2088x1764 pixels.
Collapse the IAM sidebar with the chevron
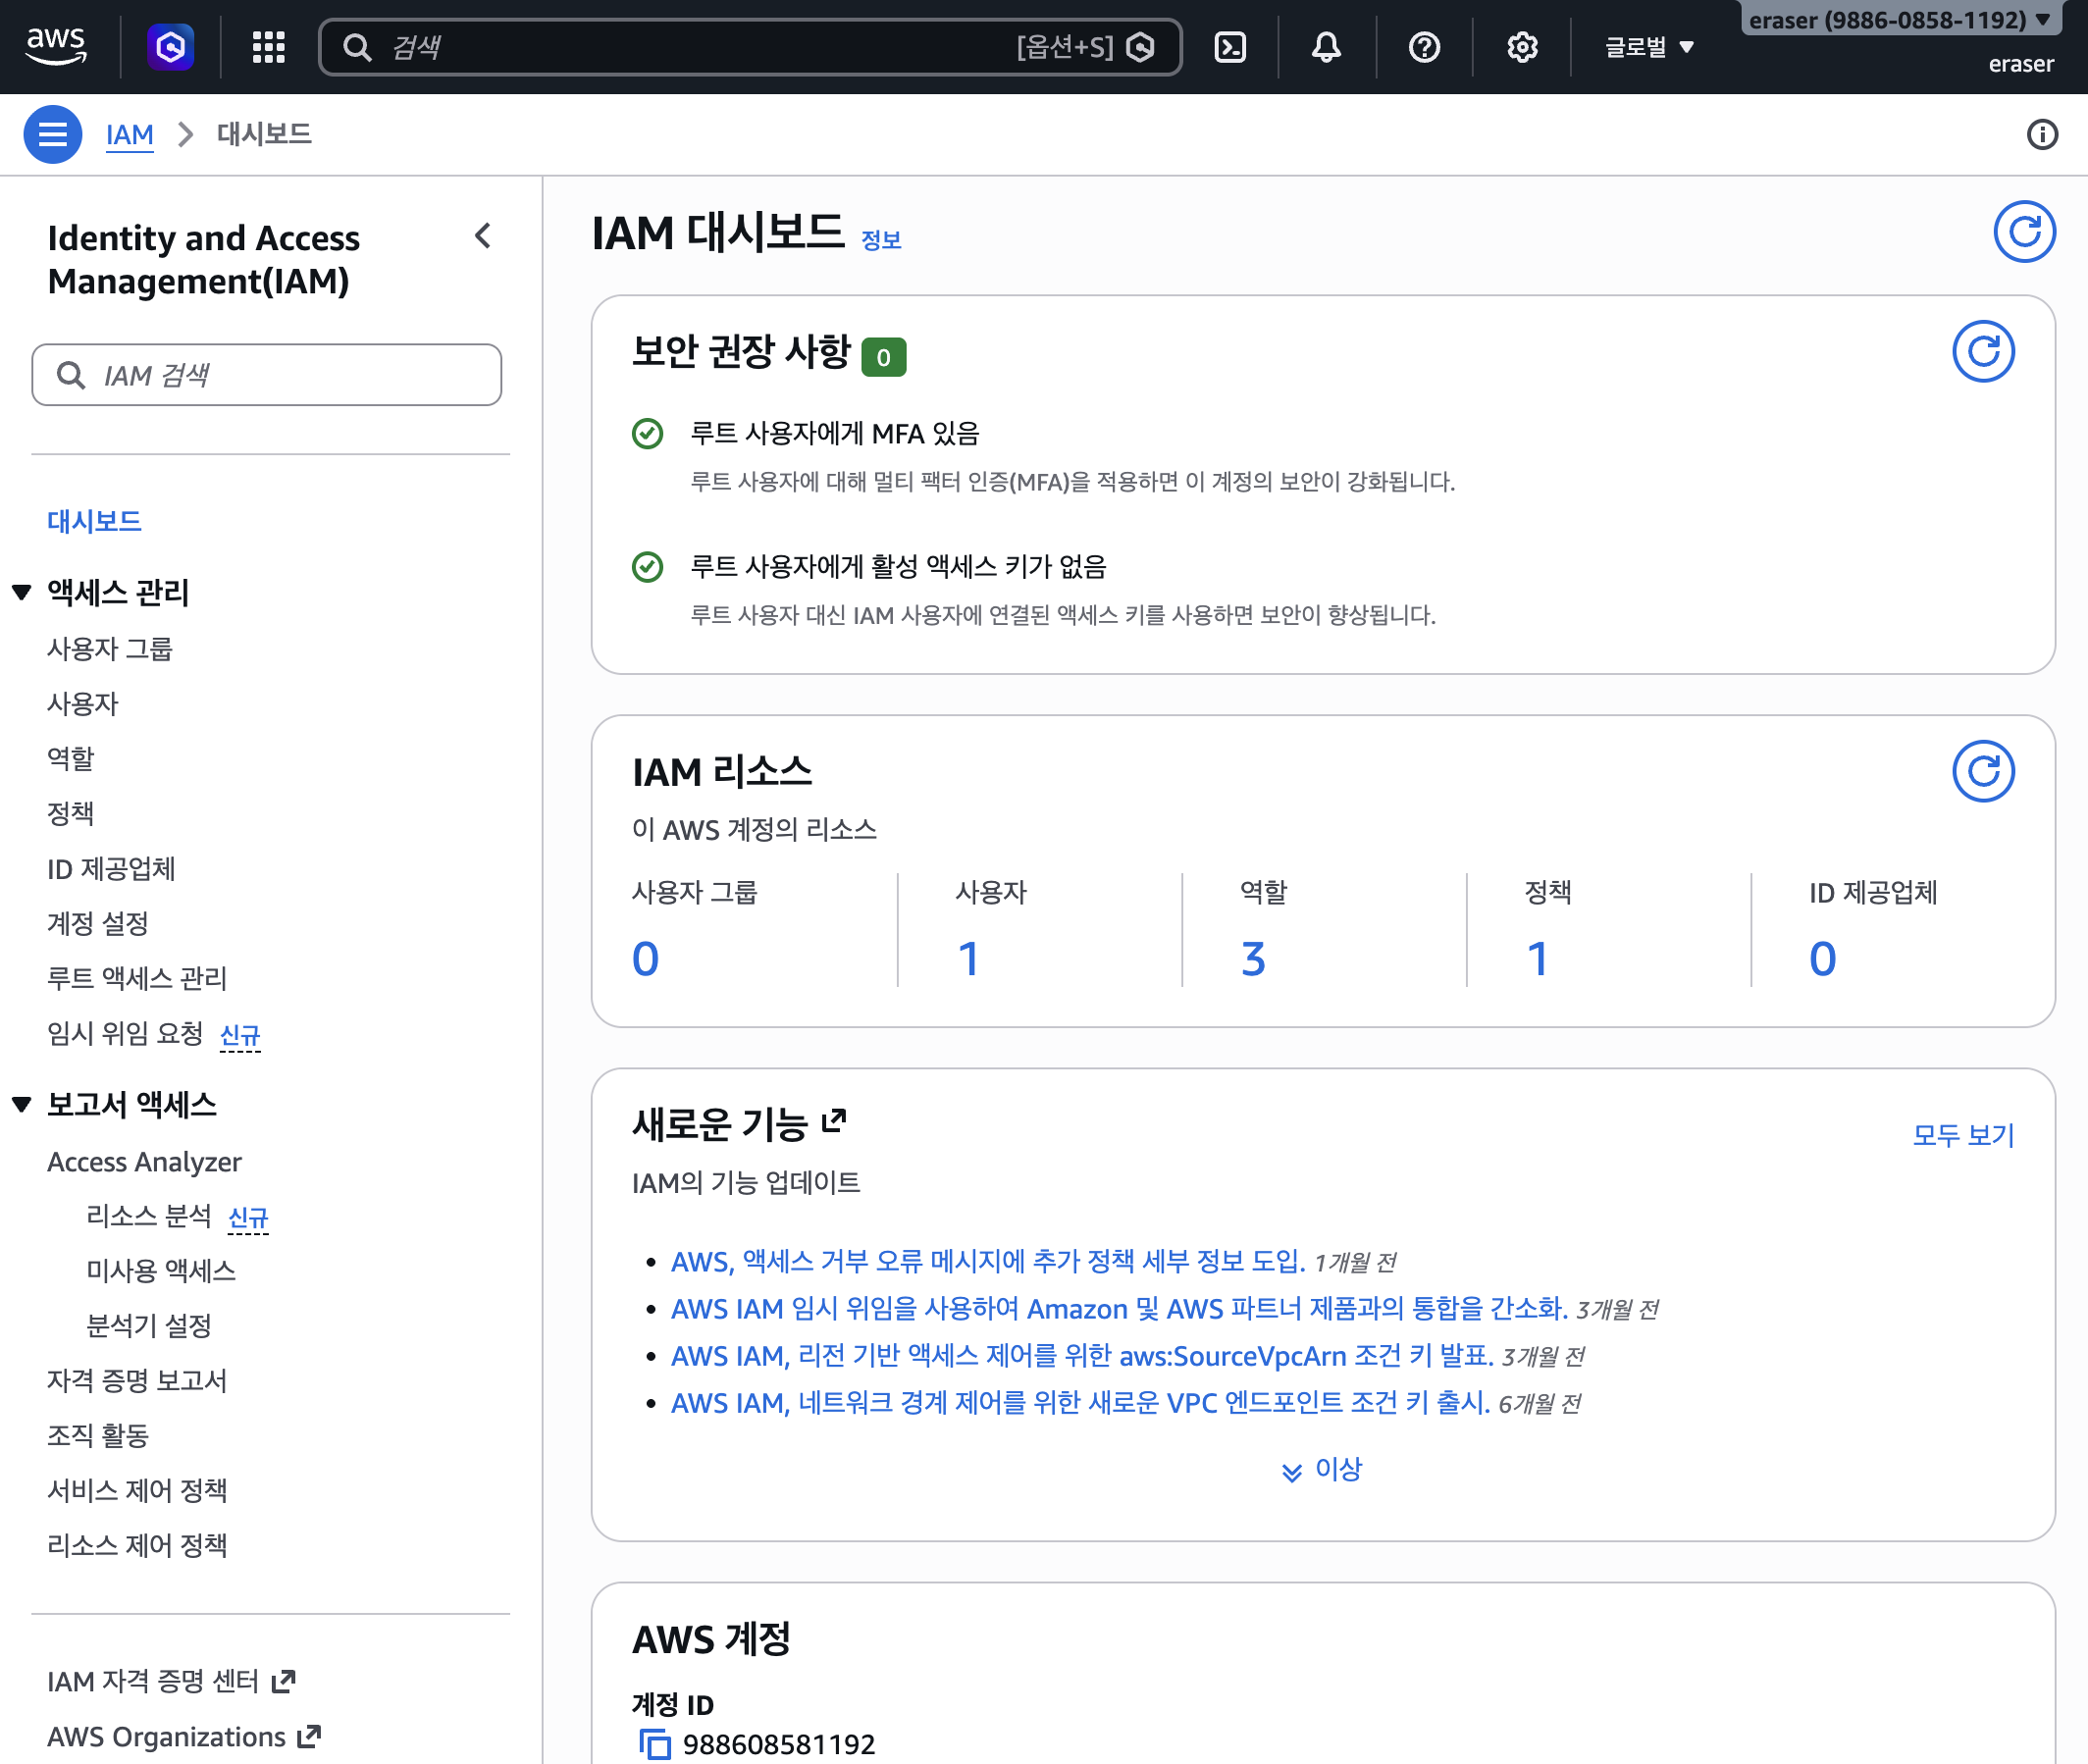coord(483,236)
